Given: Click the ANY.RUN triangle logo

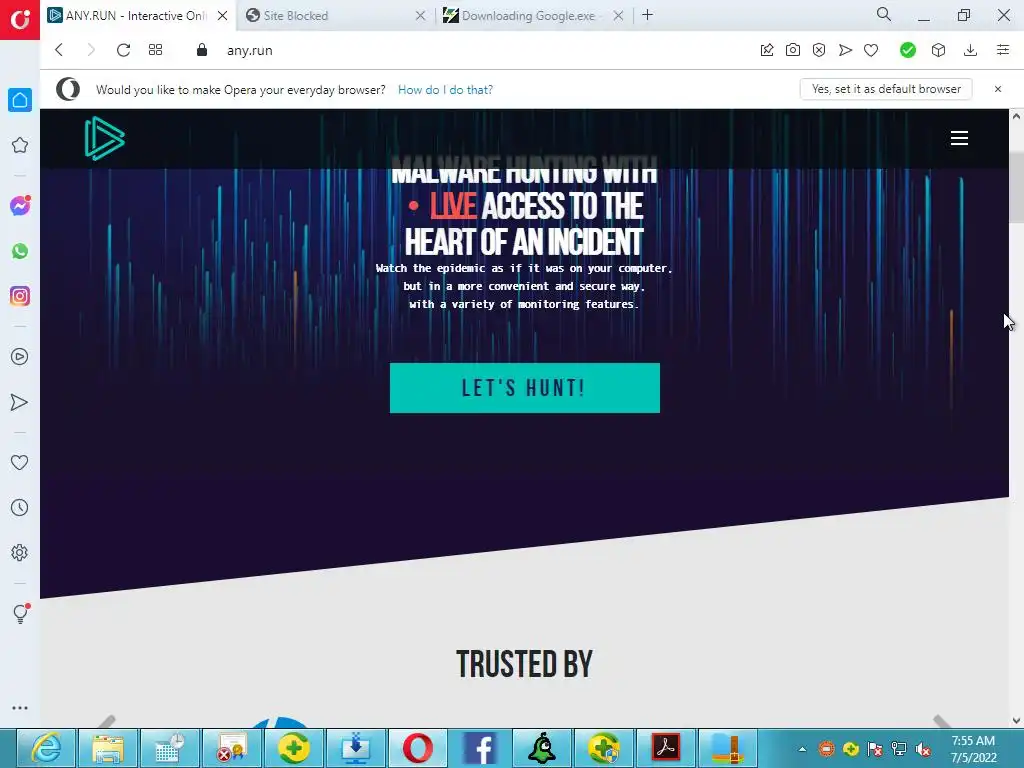Looking at the screenshot, I should tap(104, 138).
